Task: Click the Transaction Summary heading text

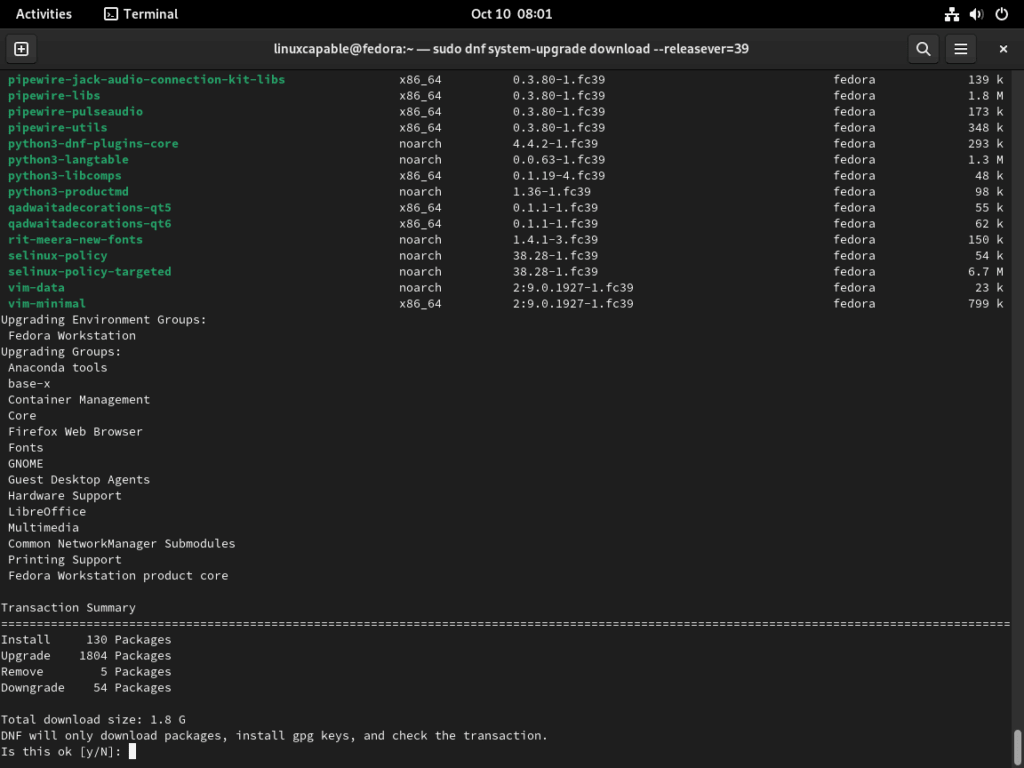Action: tap(69, 607)
